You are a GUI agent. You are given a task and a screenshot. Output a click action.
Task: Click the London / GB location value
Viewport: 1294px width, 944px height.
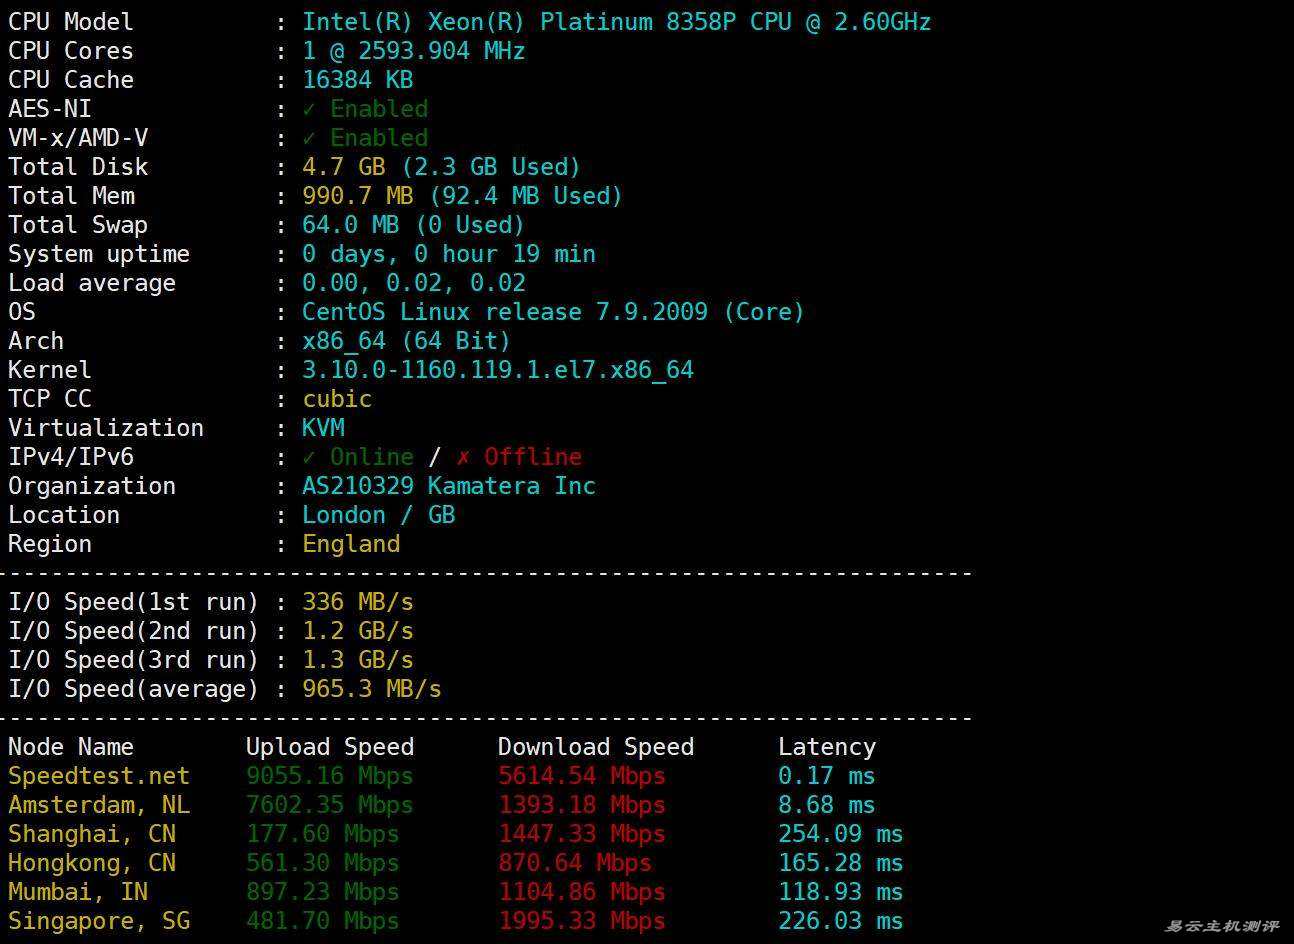coord(378,515)
